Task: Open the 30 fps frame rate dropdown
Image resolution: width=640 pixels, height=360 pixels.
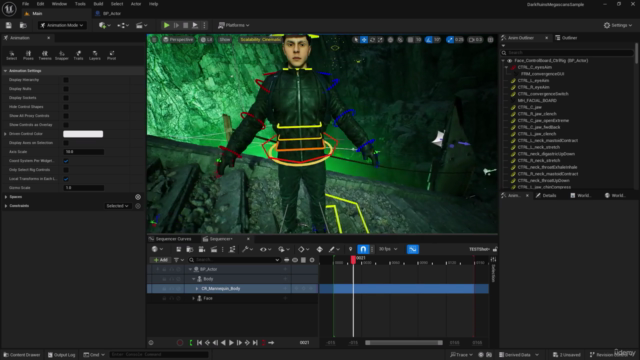Action: (388, 249)
